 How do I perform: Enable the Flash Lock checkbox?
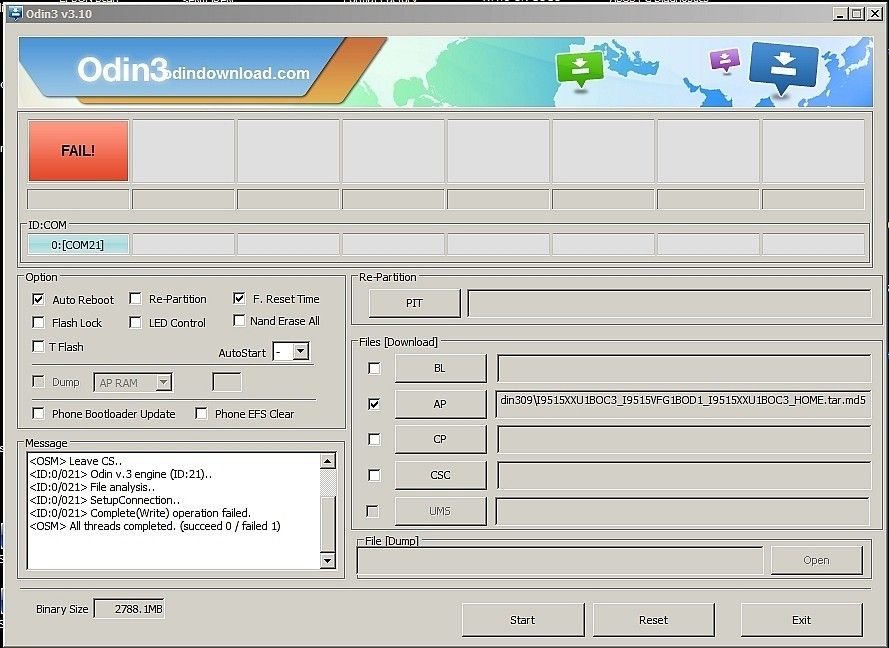(x=39, y=322)
